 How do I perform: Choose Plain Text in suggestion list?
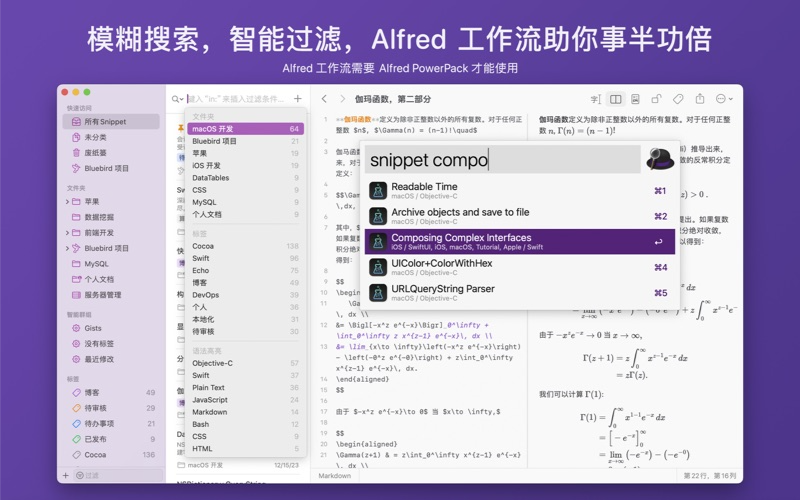245,387
